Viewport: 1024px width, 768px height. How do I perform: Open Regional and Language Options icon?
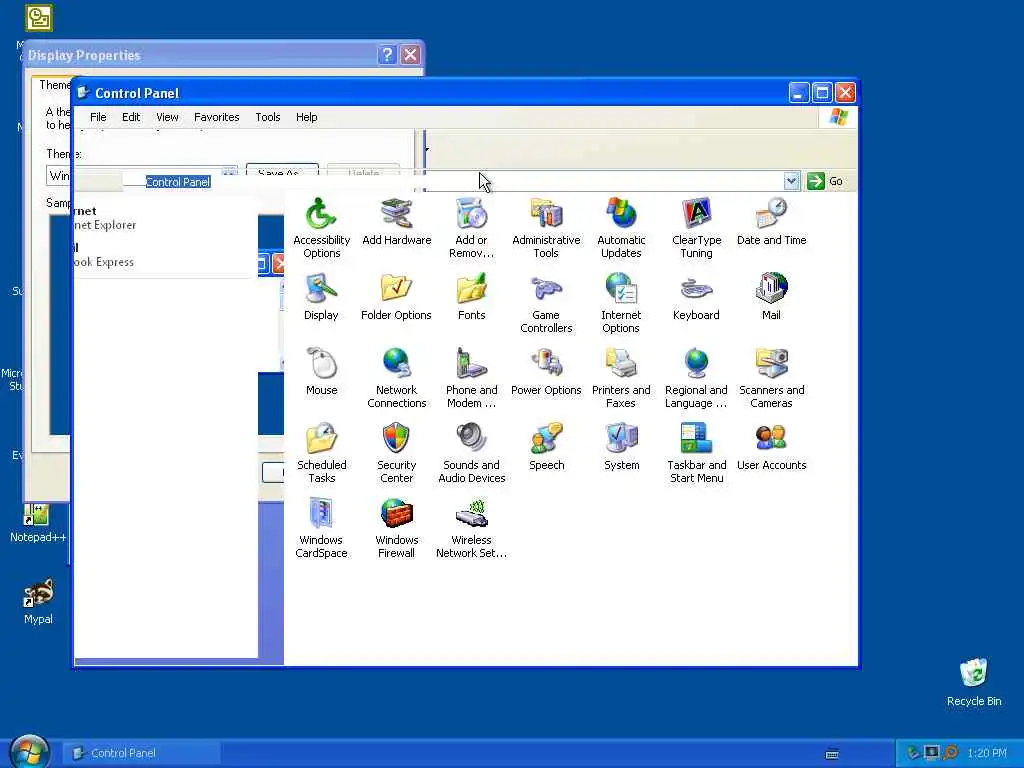(x=696, y=364)
